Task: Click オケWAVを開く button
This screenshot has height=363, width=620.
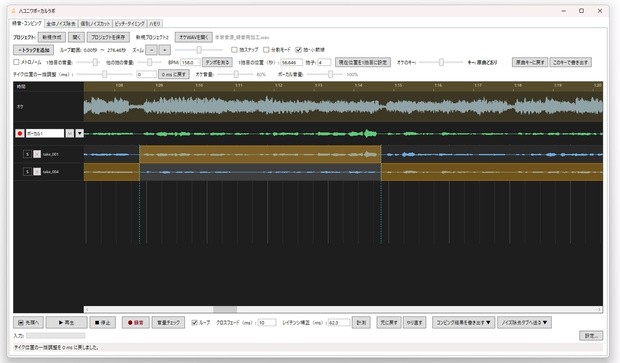Action: [194, 37]
